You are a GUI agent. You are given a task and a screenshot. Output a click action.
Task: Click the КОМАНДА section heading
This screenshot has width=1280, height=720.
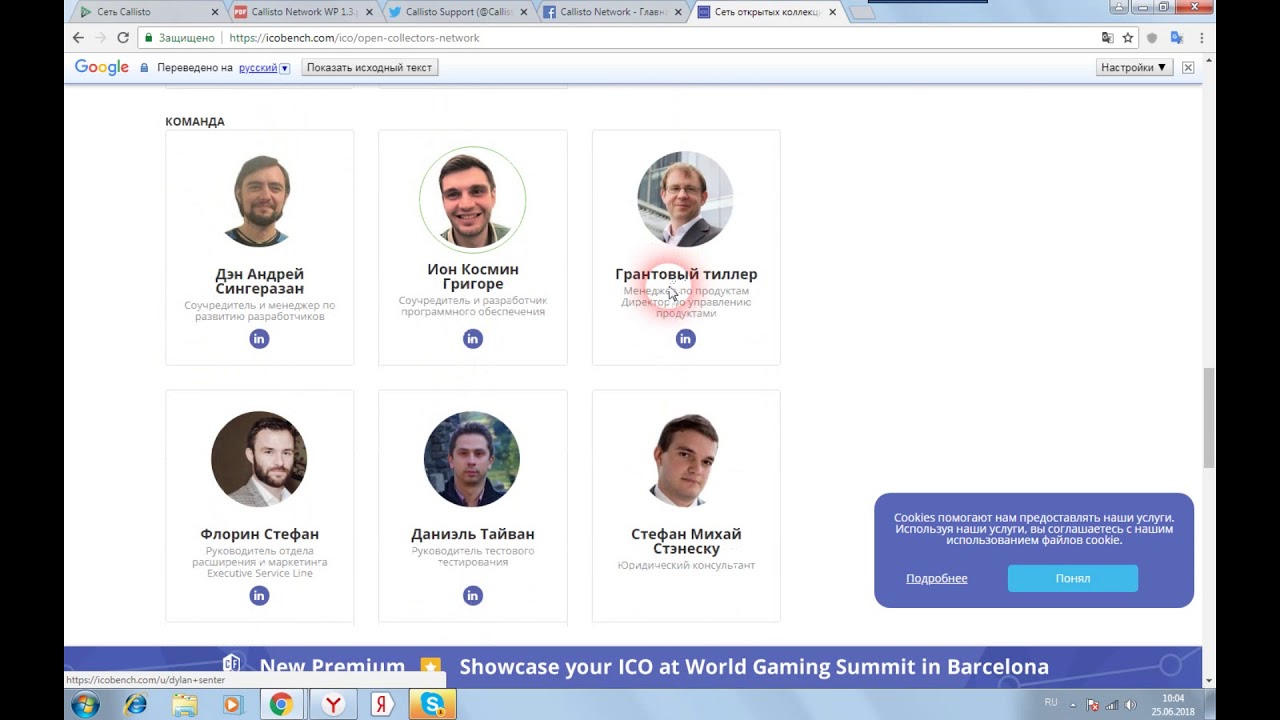click(195, 122)
